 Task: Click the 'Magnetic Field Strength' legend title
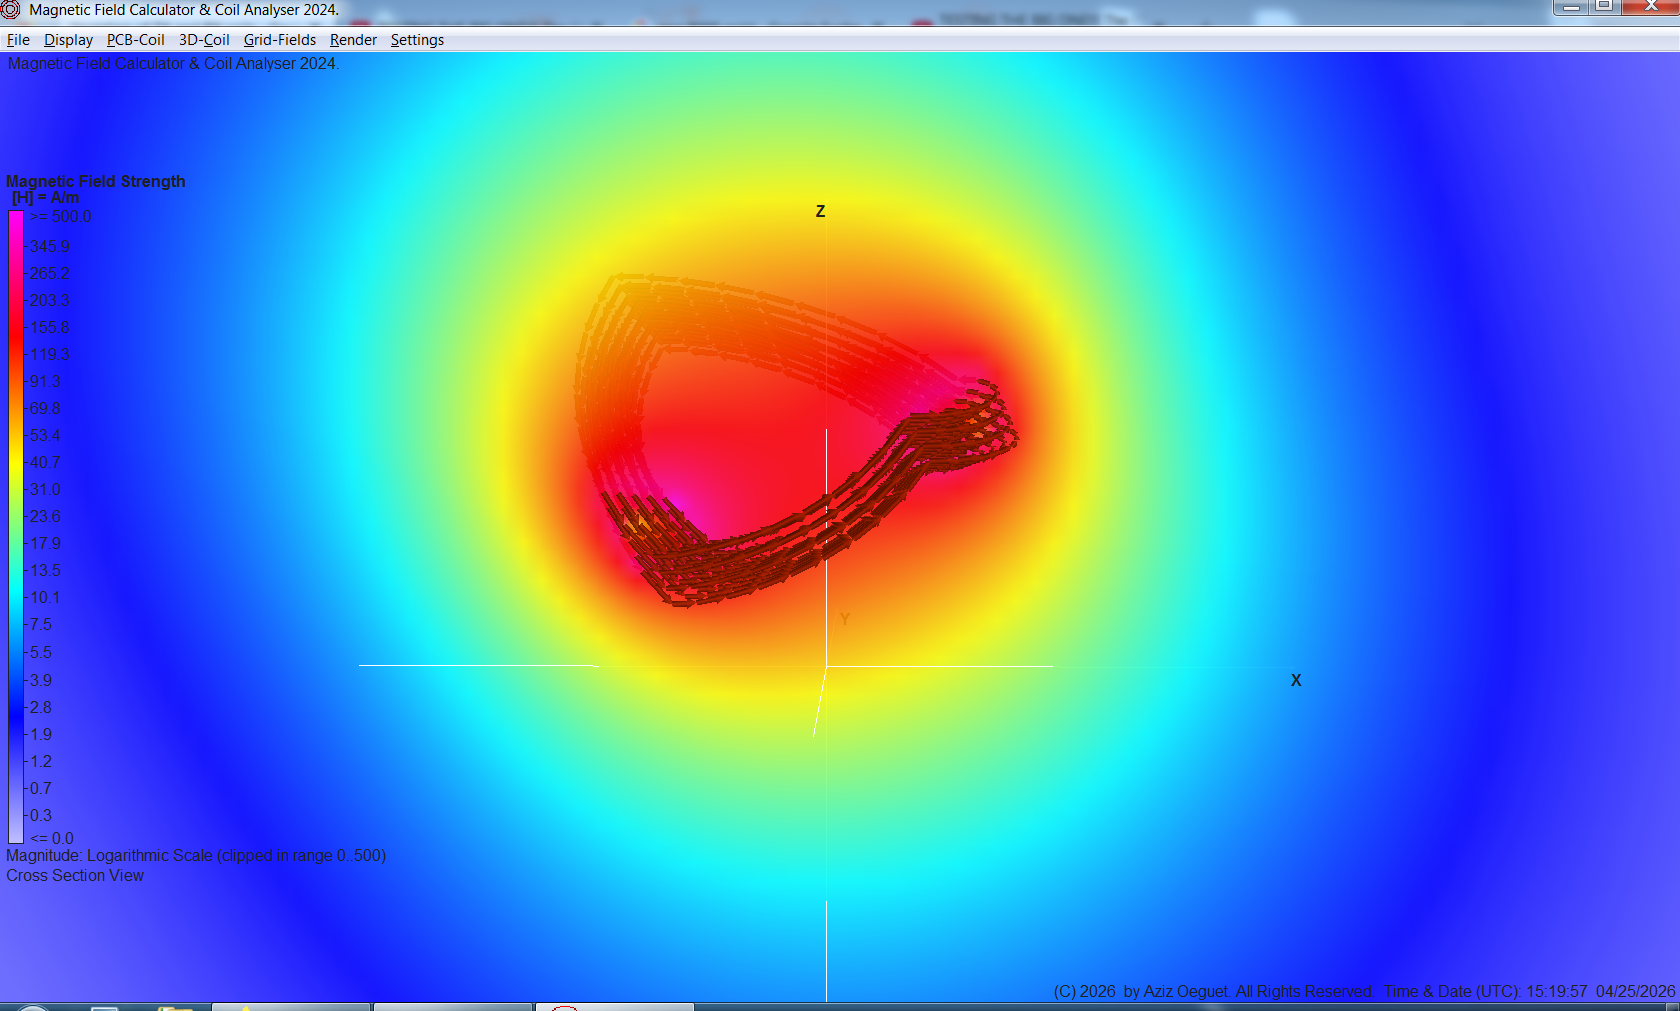96,181
